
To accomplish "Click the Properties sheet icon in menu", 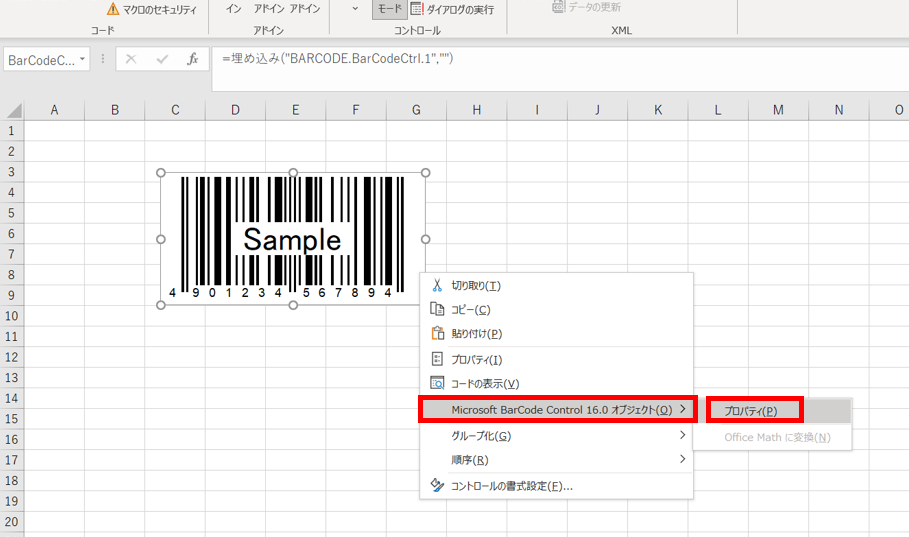I will pos(437,359).
